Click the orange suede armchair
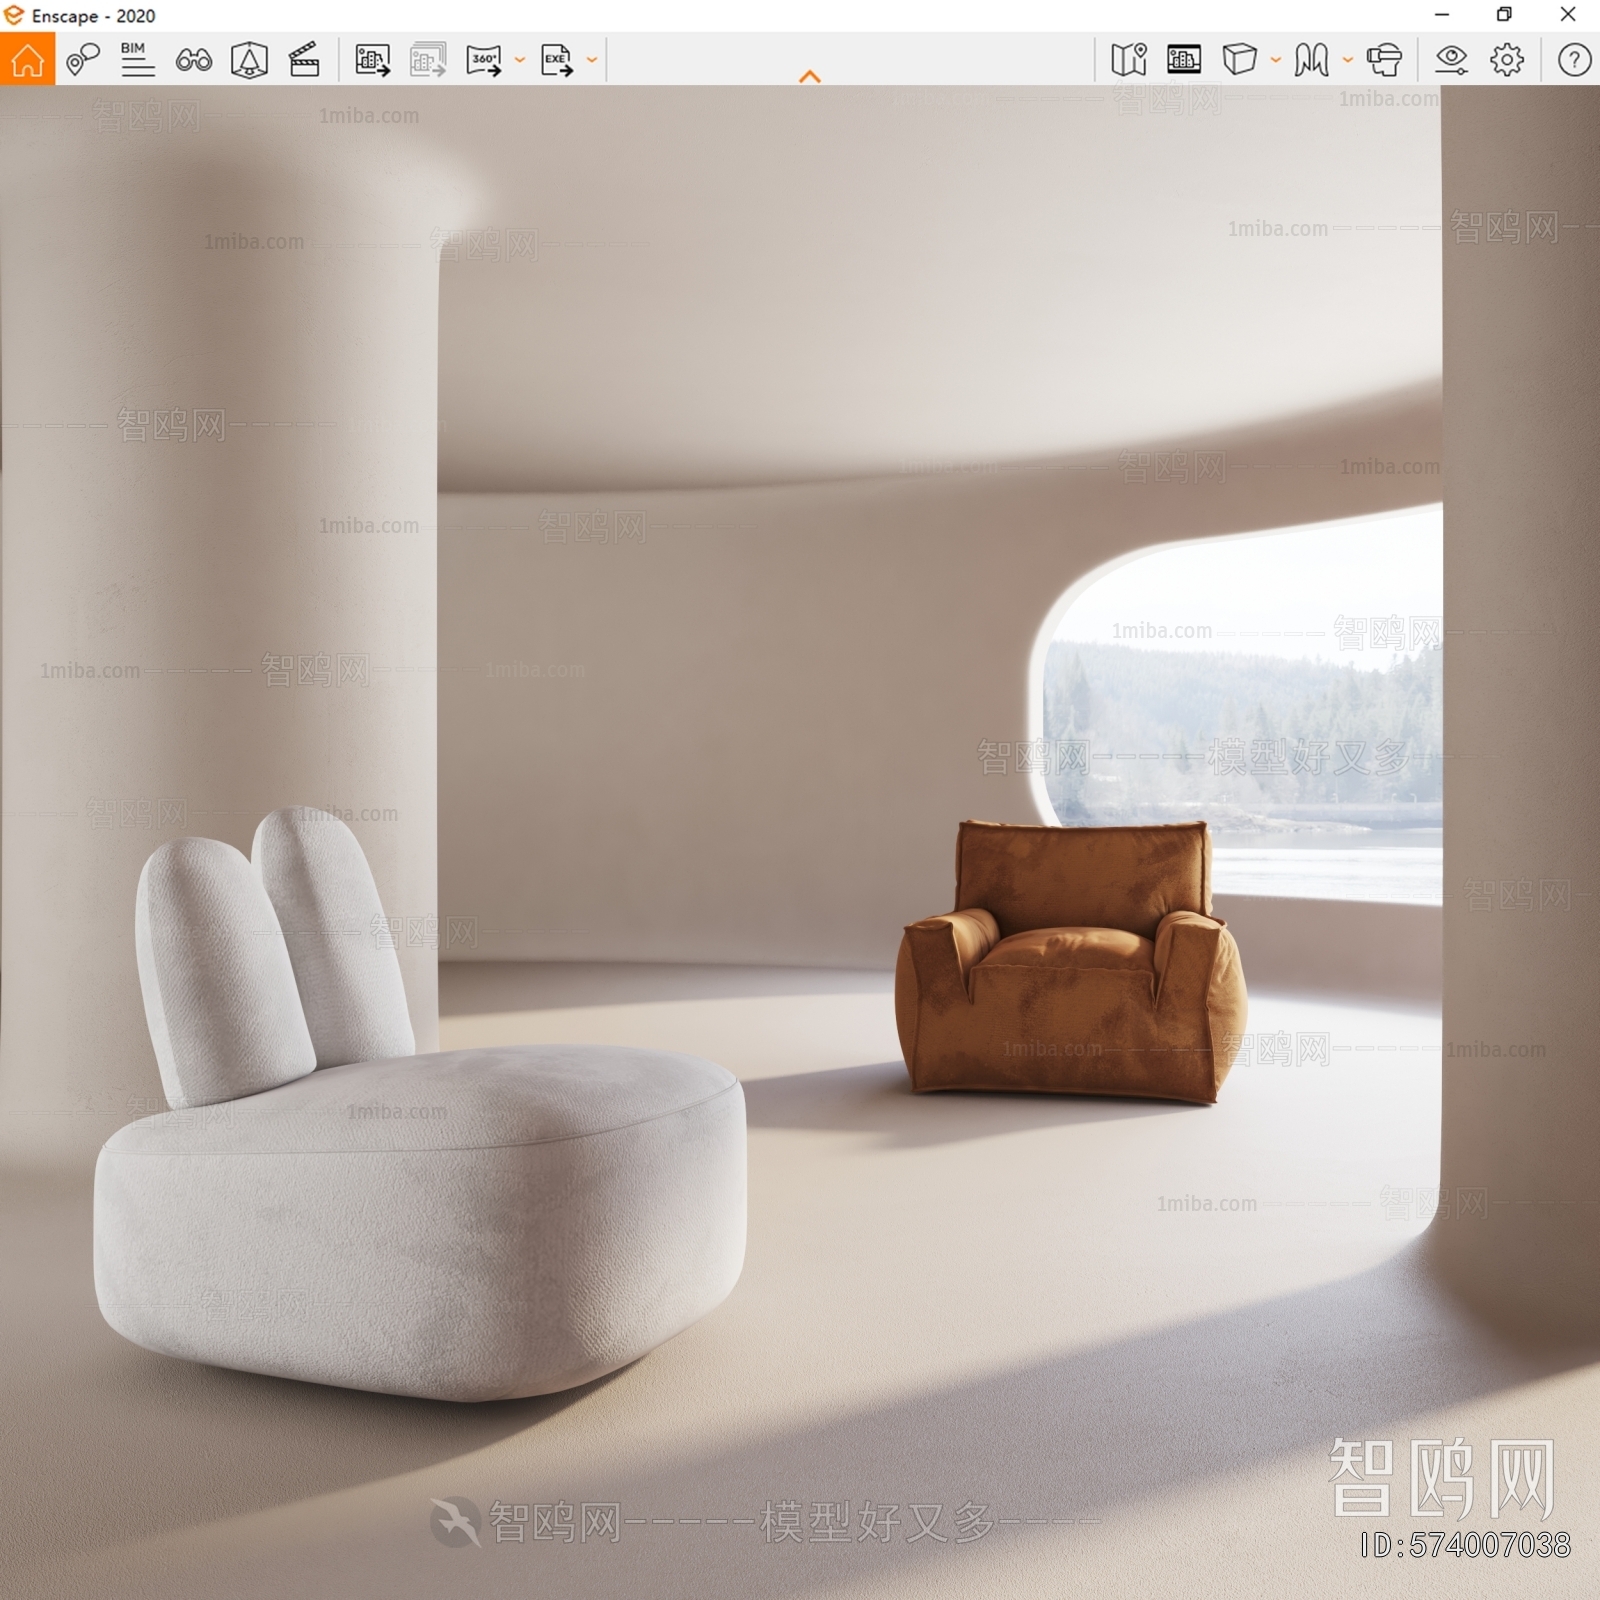 click(1070, 965)
